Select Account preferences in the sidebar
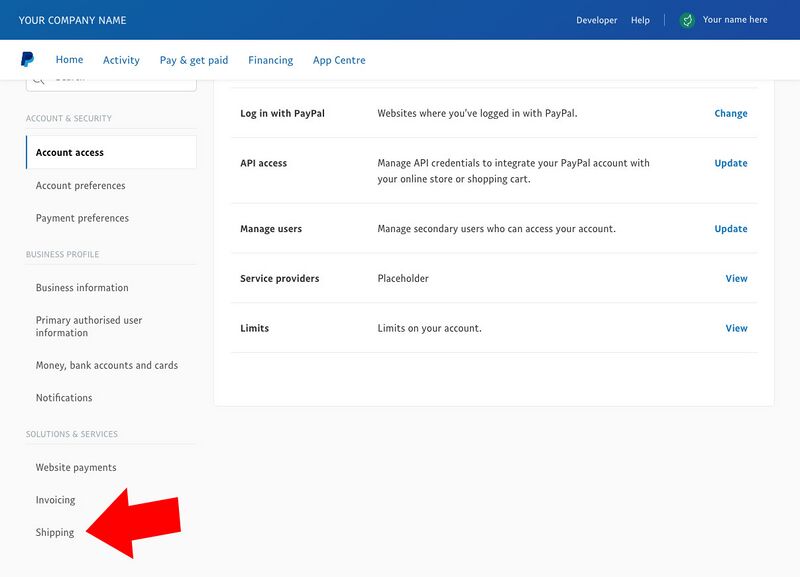The height and width of the screenshot is (577, 800). click(80, 185)
